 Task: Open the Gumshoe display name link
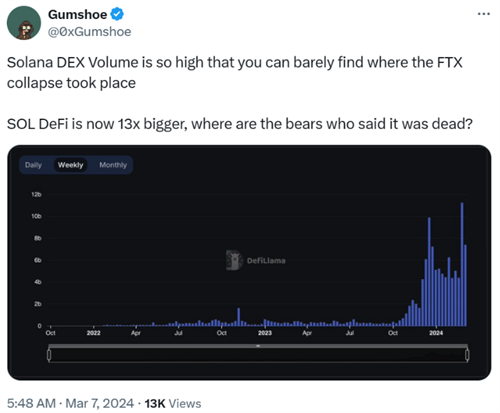(77, 14)
